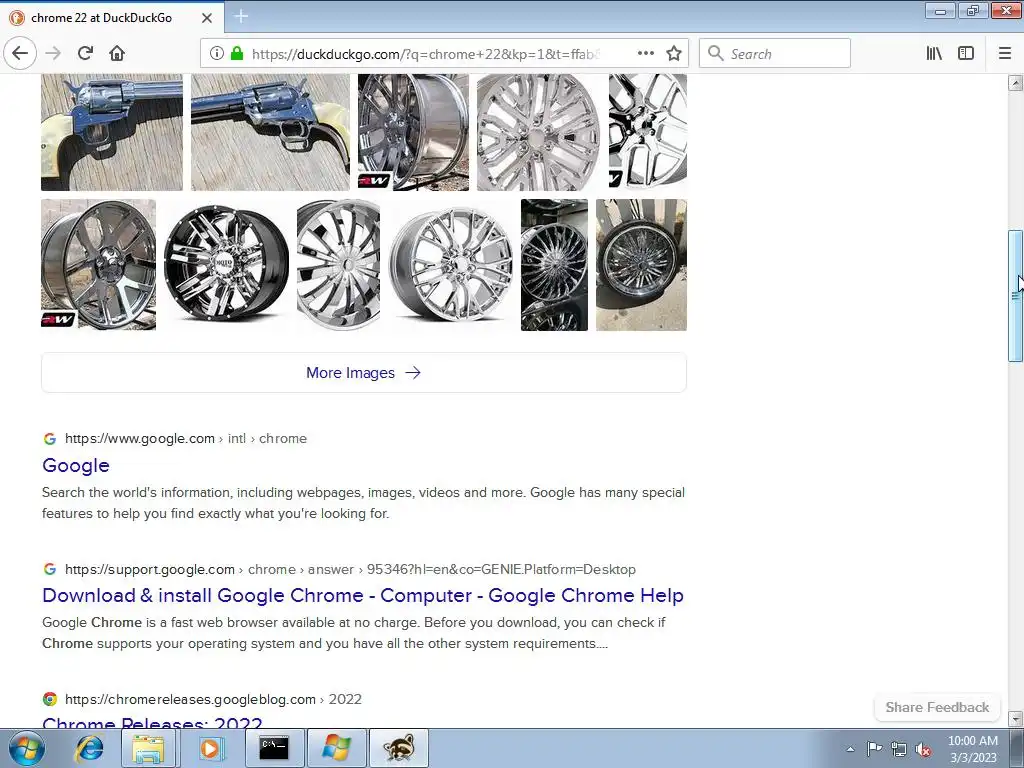
Task: Open first revolver image thumbnail
Action: click(112, 132)
